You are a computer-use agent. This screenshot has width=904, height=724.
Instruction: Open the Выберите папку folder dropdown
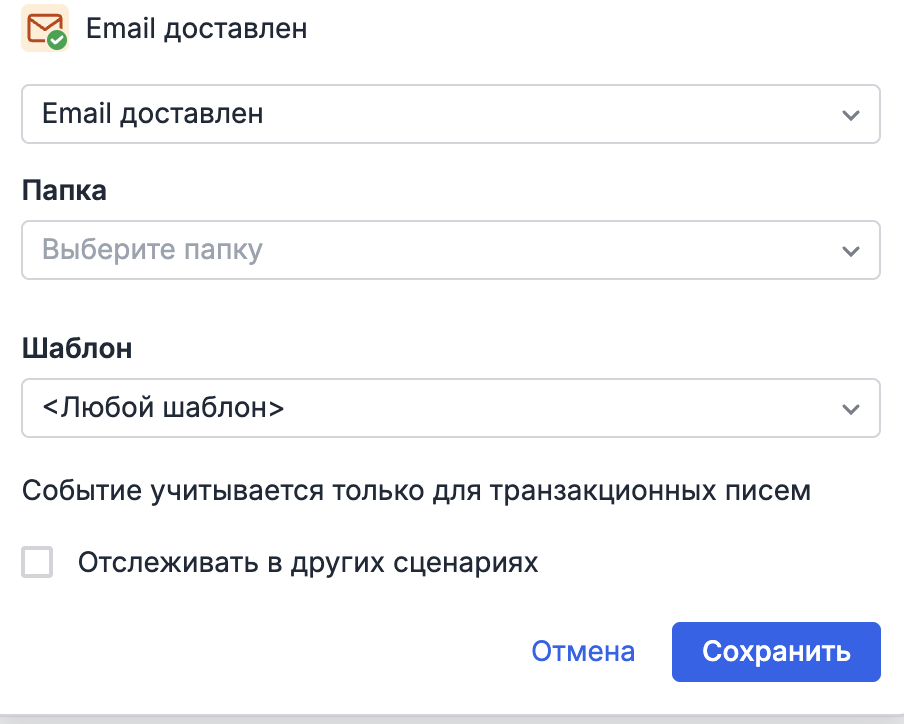pos(450,250)
